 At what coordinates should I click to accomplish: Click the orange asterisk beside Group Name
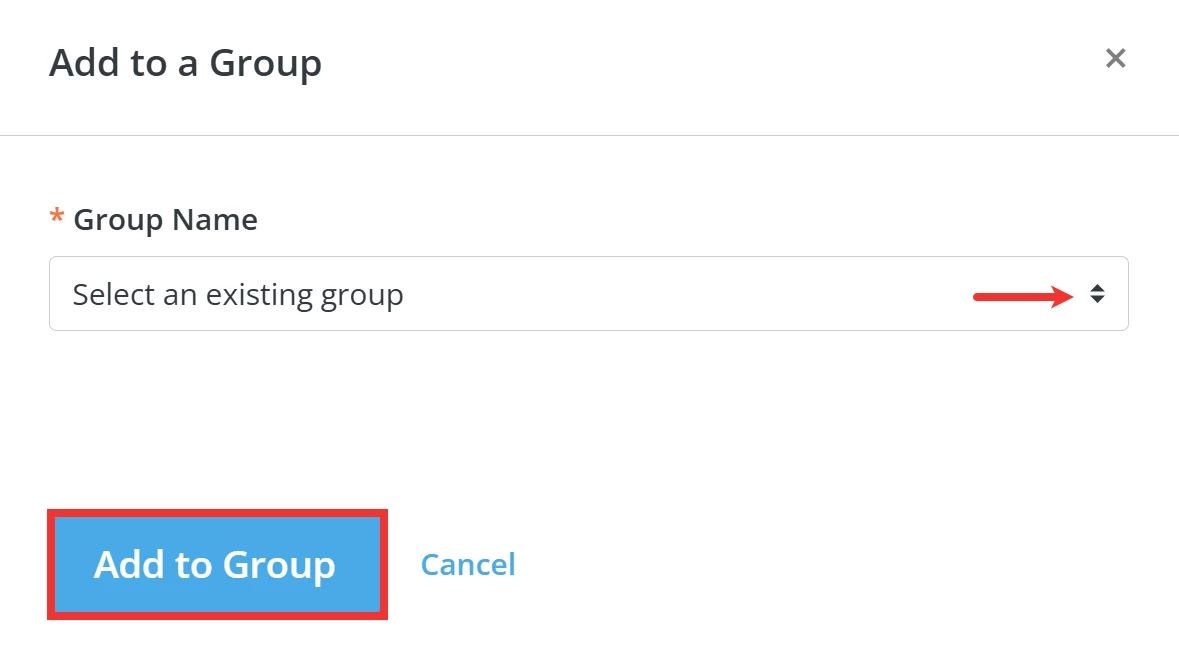(56, 219)
